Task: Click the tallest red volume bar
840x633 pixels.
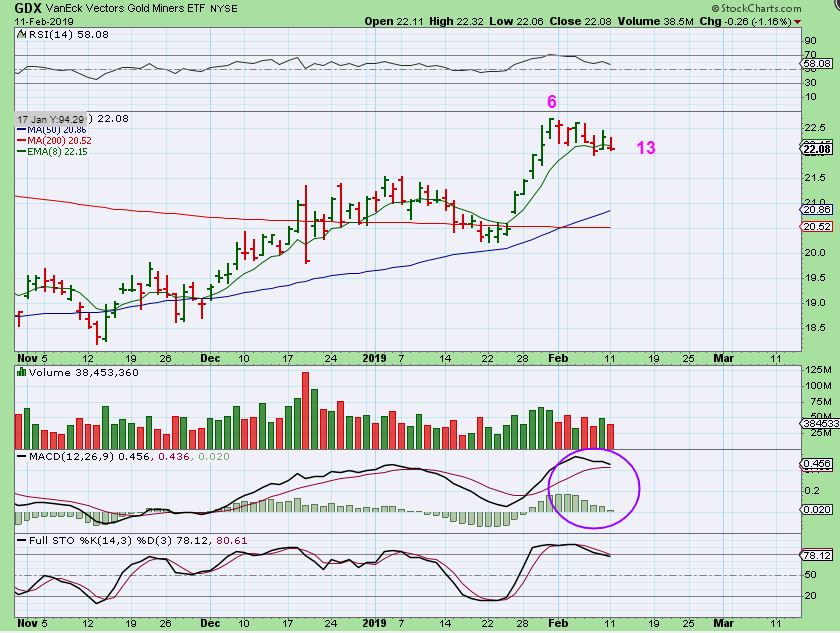Action: pos(306,410)
